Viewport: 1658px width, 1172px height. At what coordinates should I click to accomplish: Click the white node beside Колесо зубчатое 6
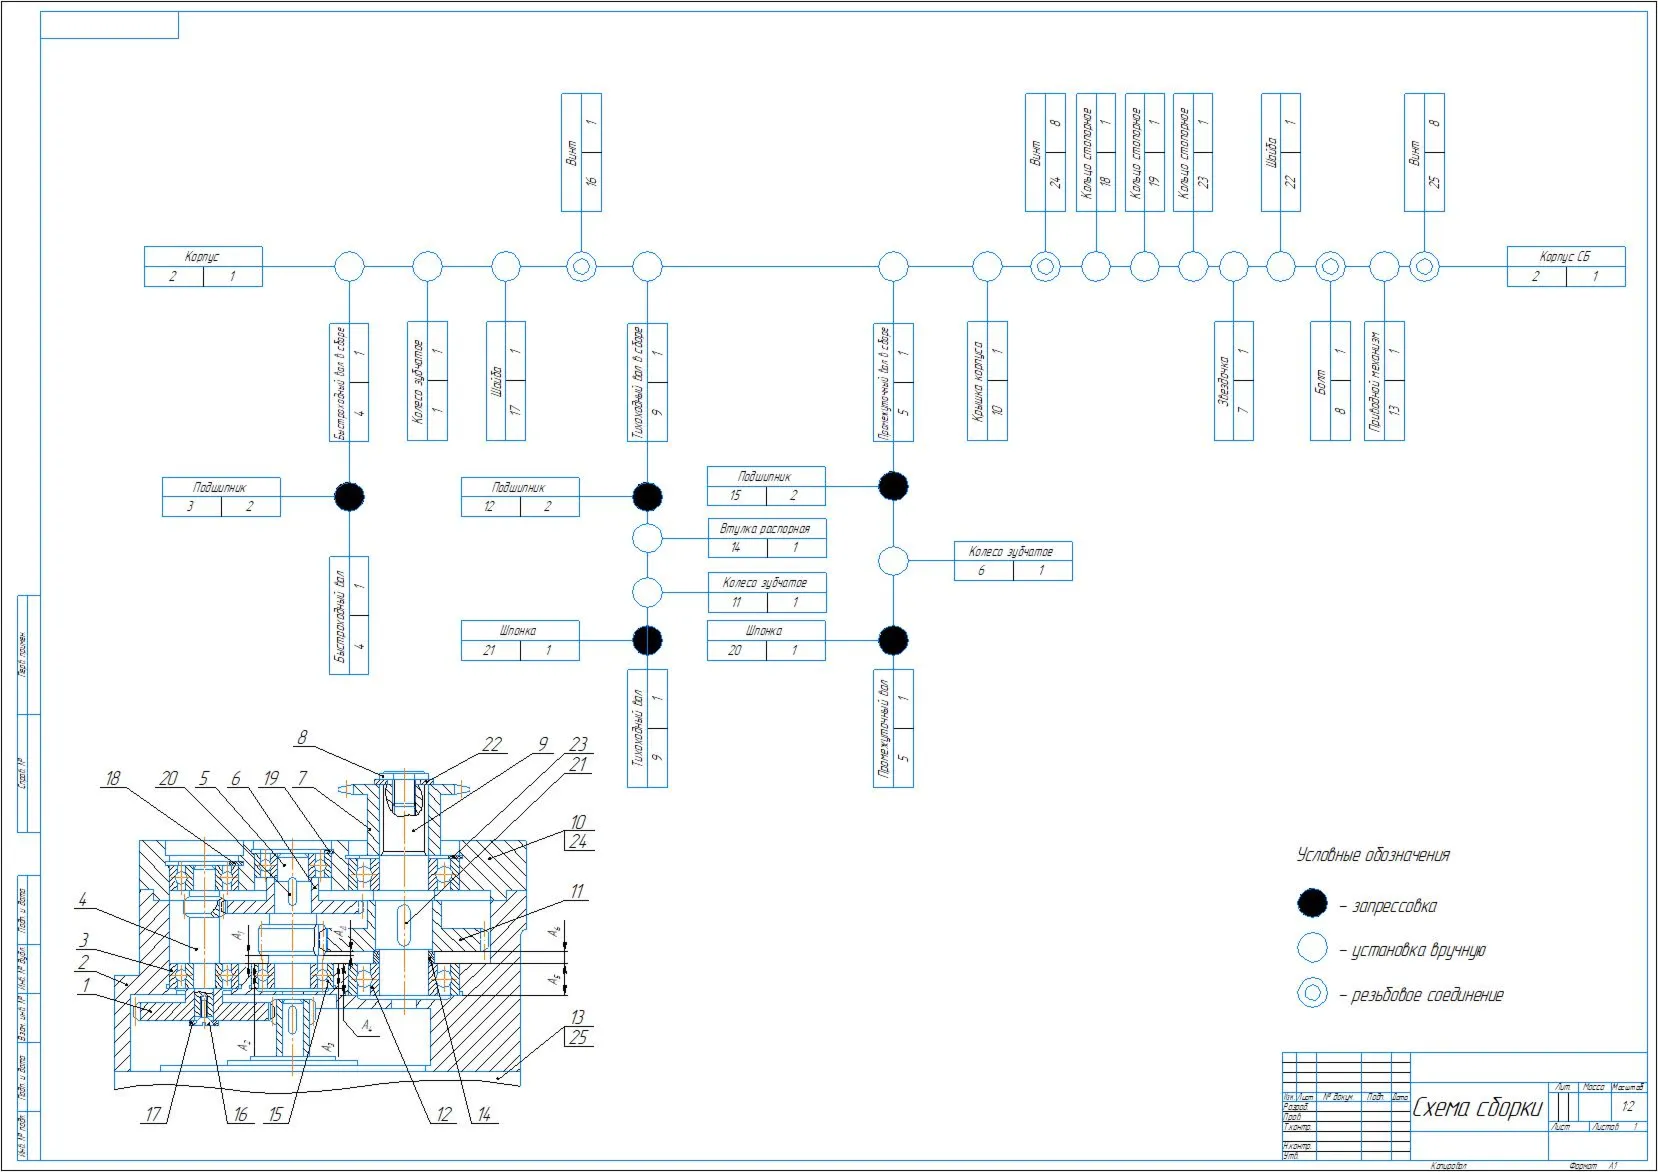pos(893,561)
